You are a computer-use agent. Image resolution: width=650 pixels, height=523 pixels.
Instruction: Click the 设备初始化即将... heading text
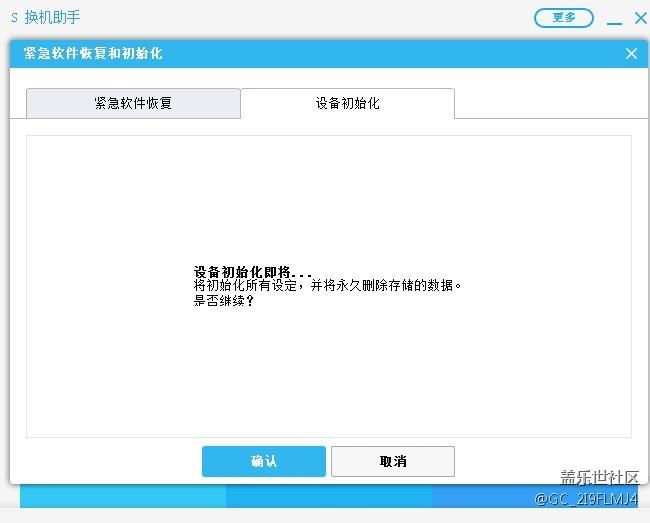point(252,272)
